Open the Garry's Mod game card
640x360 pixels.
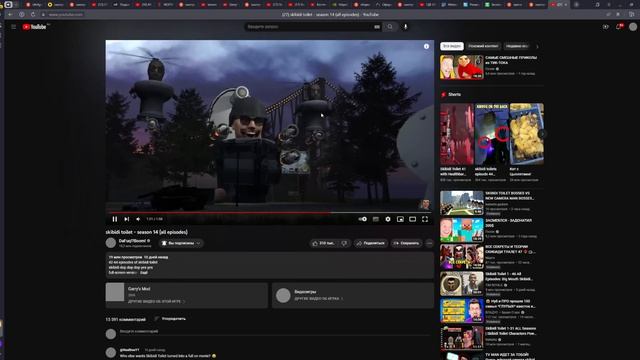click(x=187, y=295)
